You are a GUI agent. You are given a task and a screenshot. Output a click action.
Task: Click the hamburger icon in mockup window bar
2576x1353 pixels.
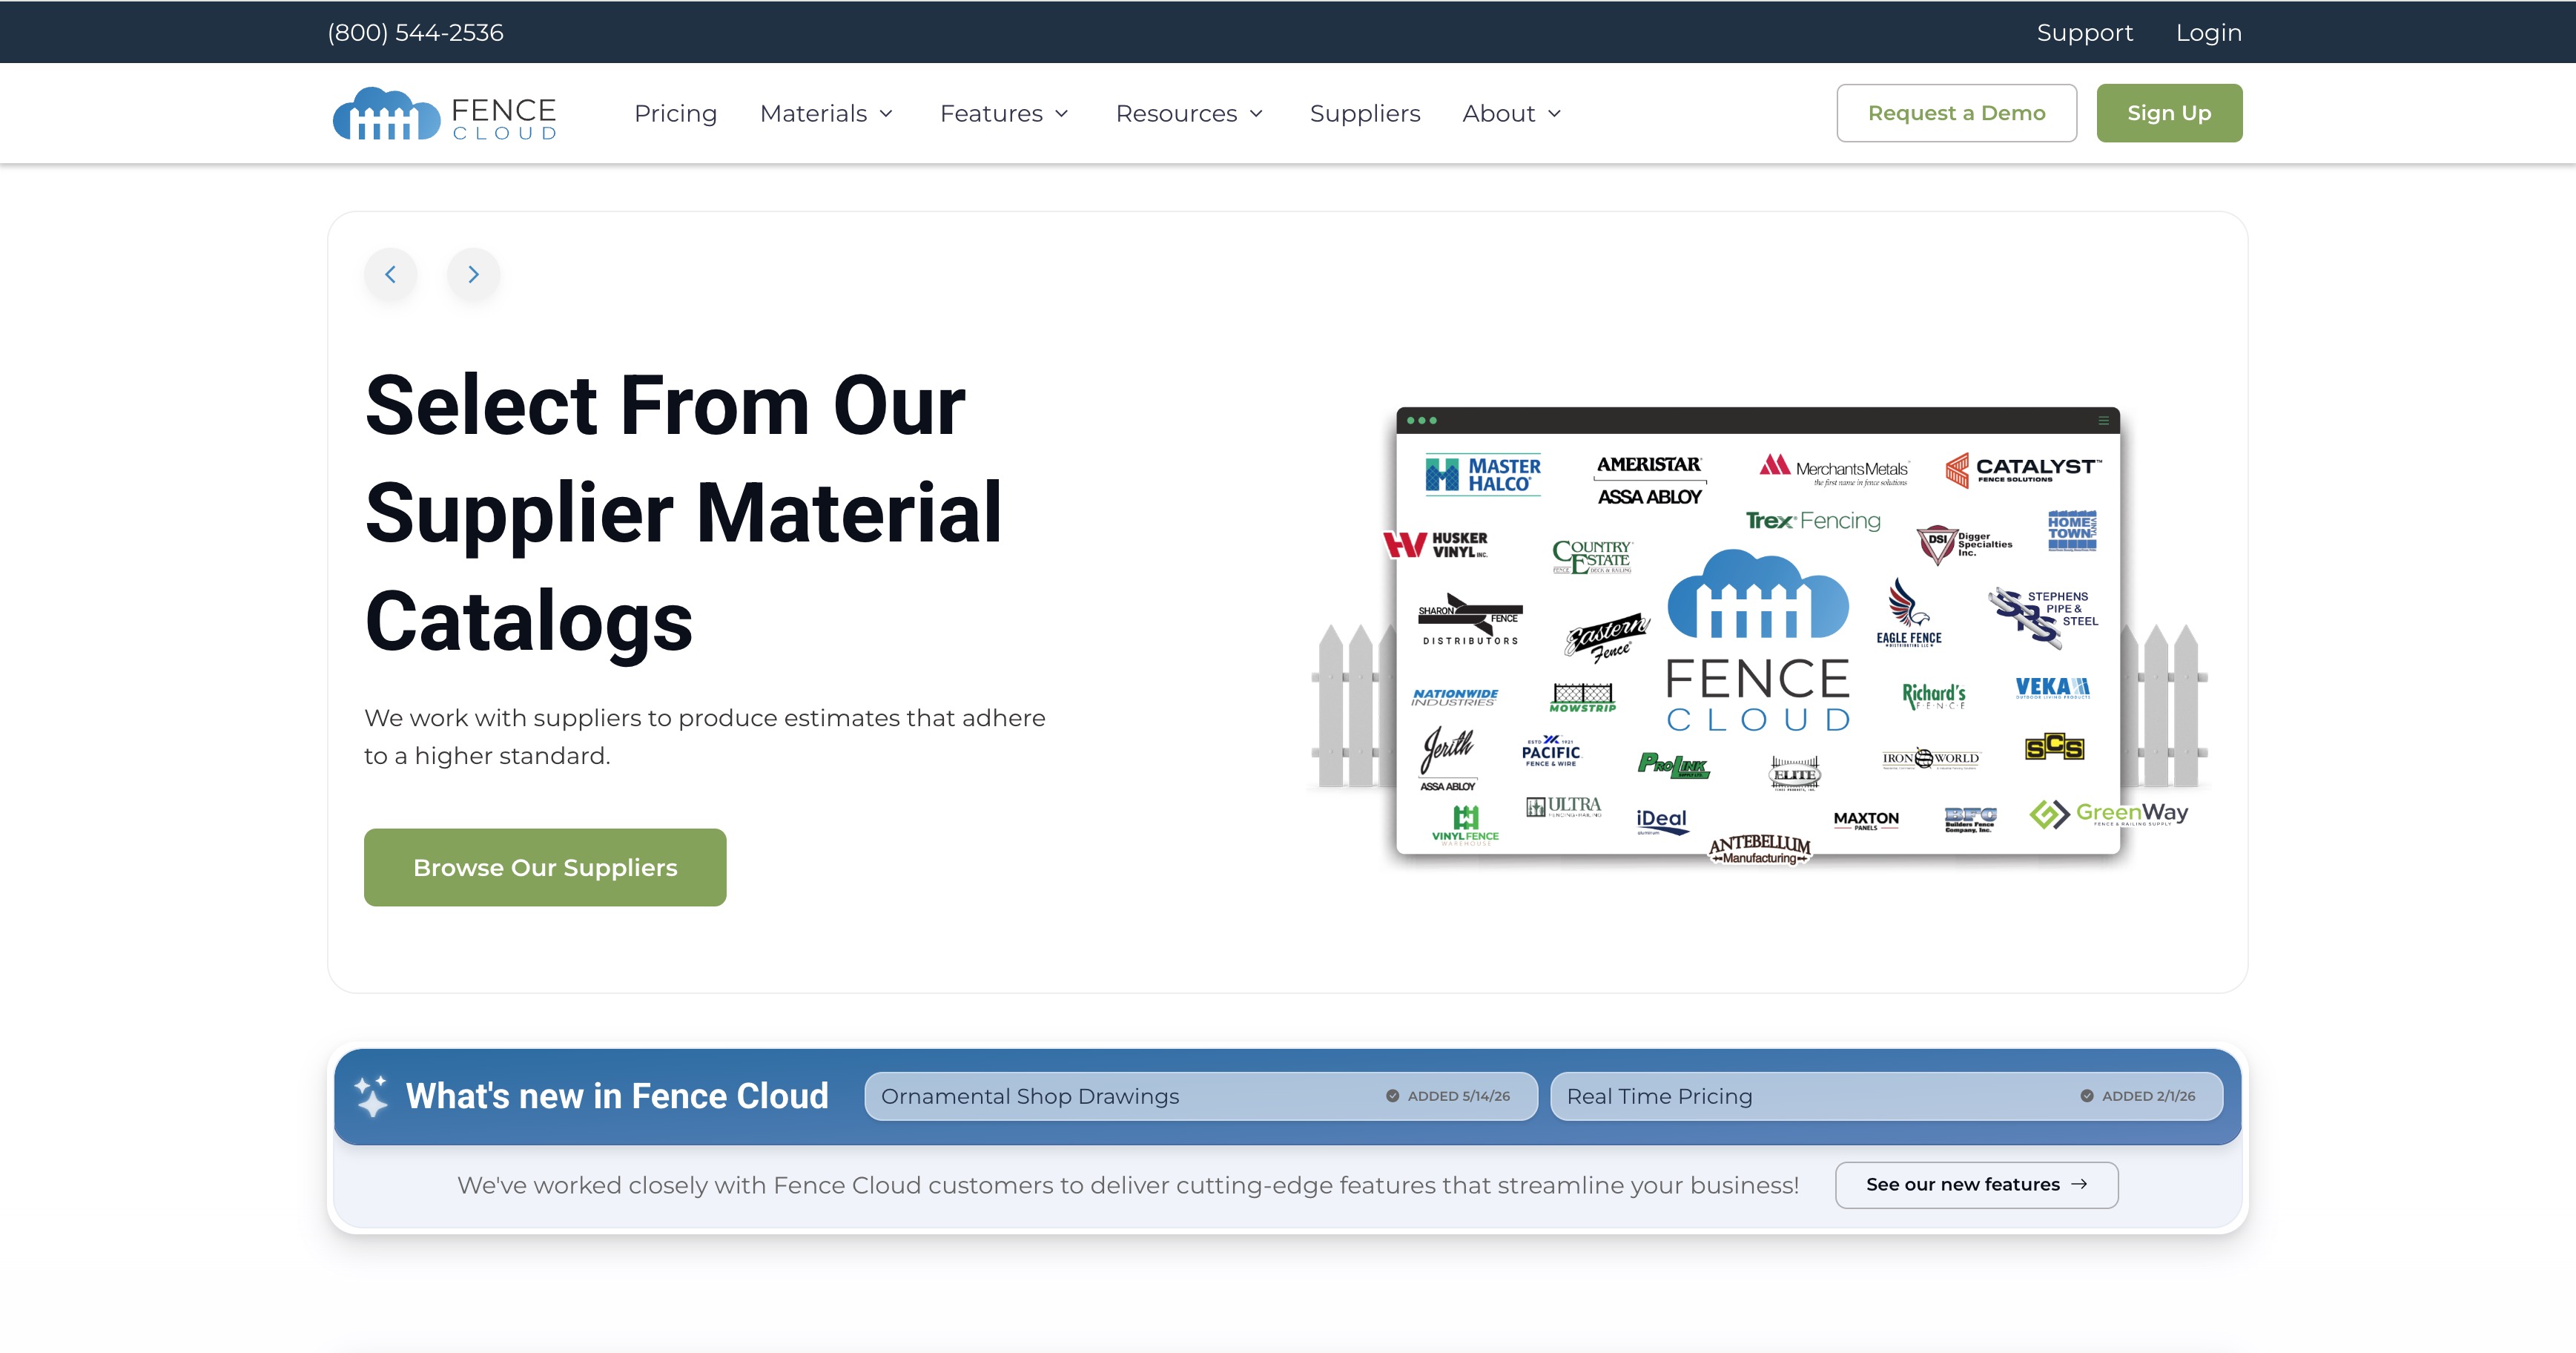2103,421
